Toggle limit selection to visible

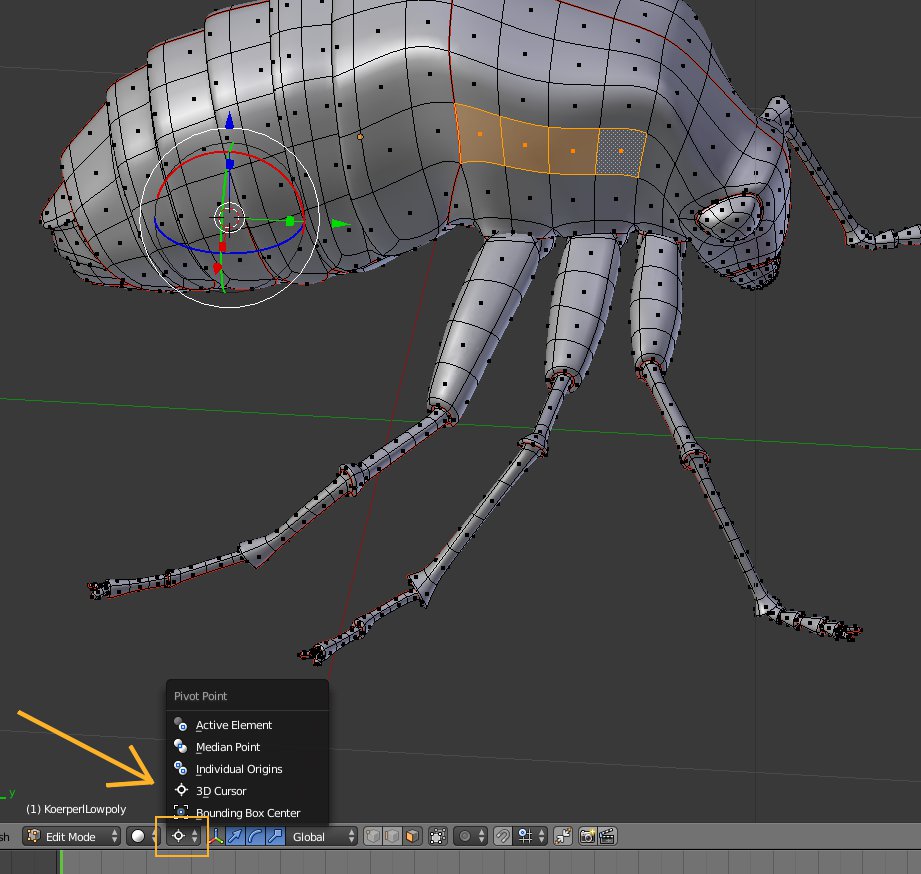437,836
